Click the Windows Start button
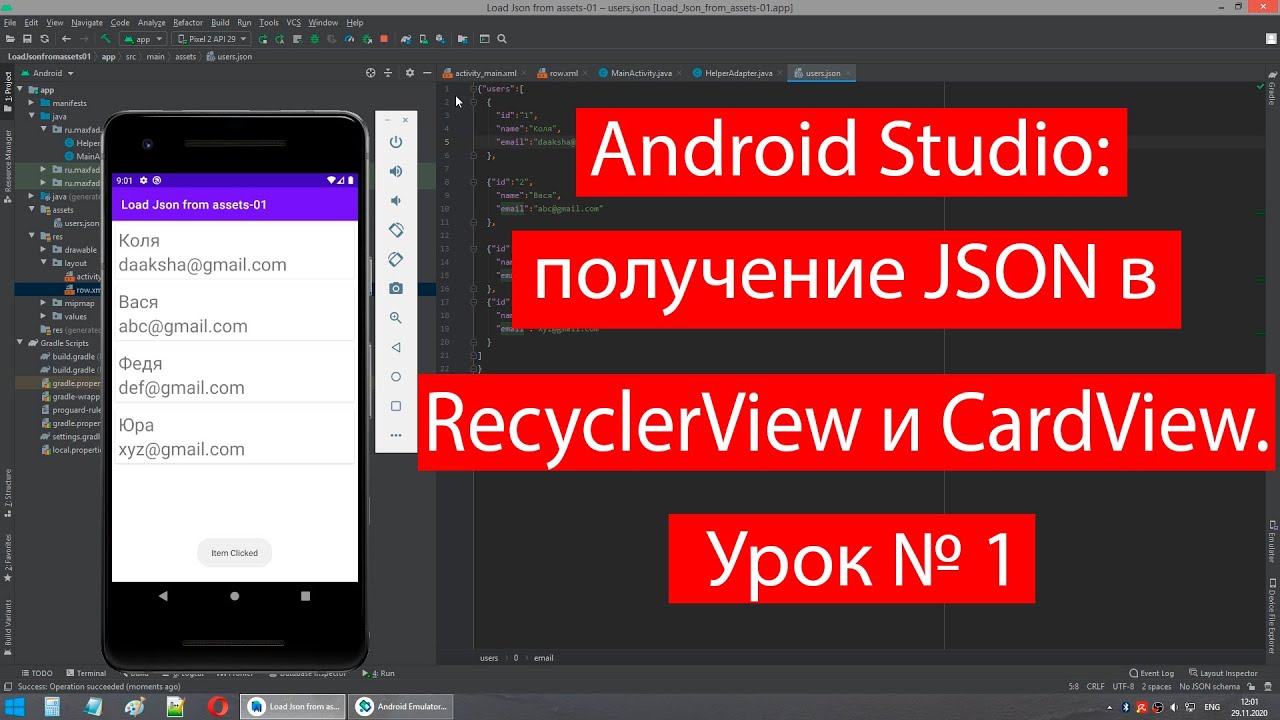 [x=14, y=706]
